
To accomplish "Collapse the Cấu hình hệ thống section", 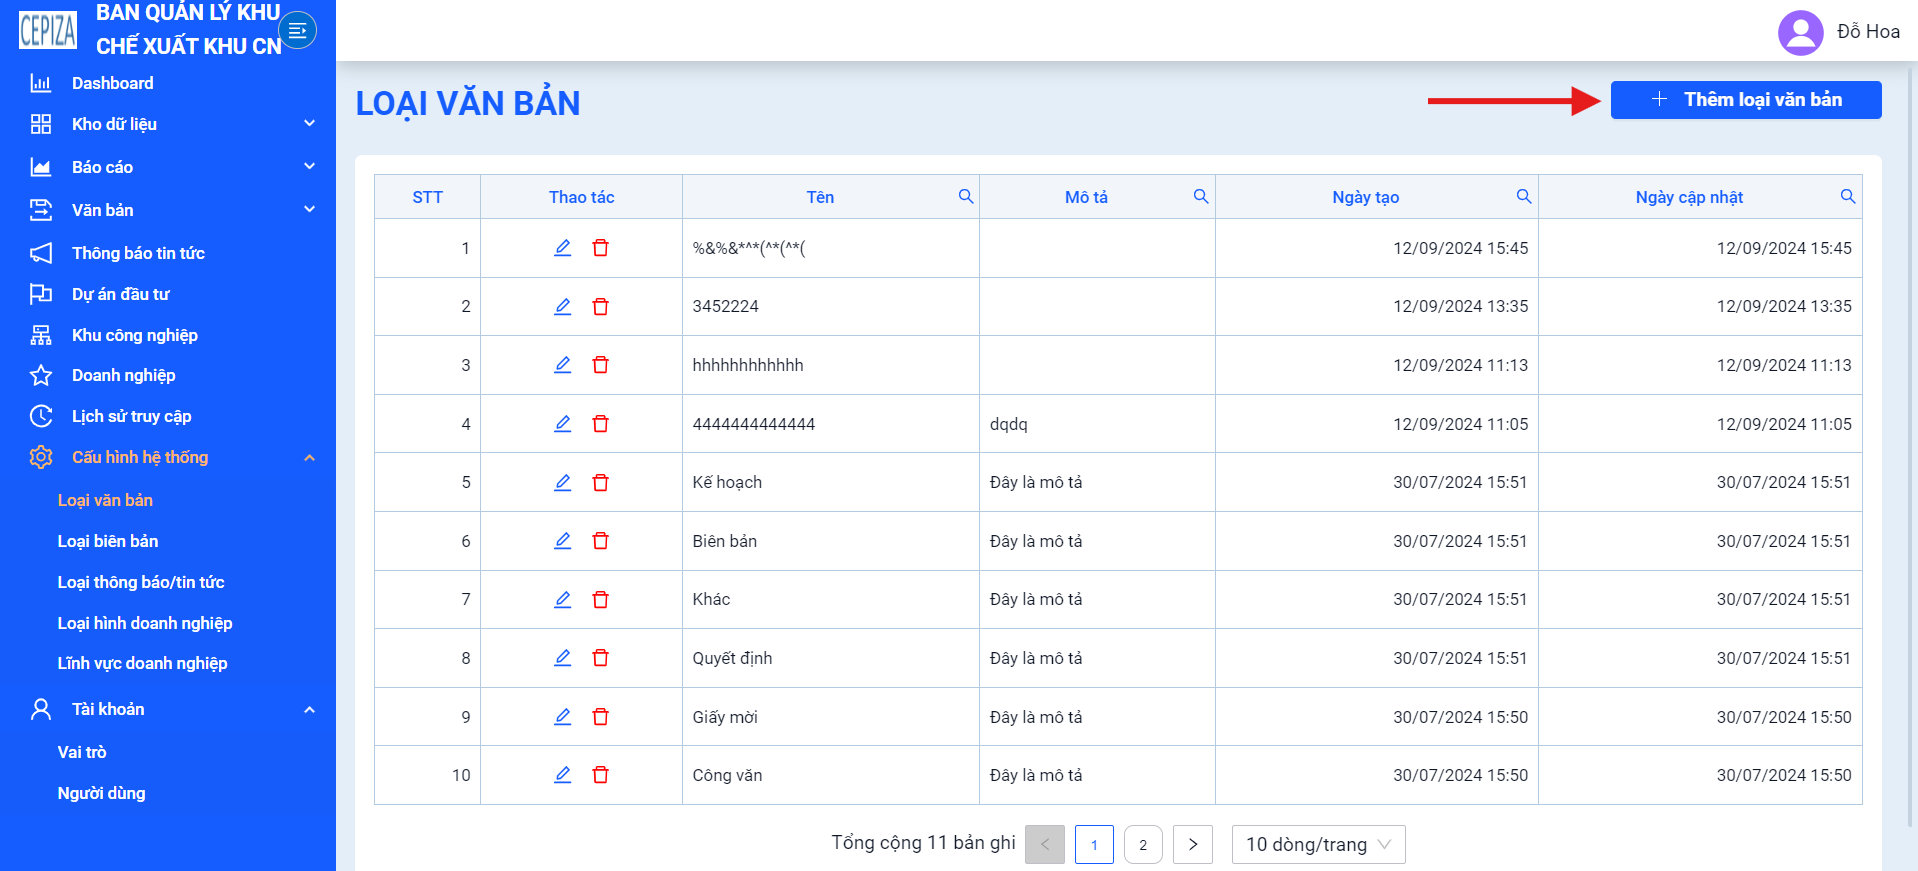I will pyautogui.click(x=168, y=457).
